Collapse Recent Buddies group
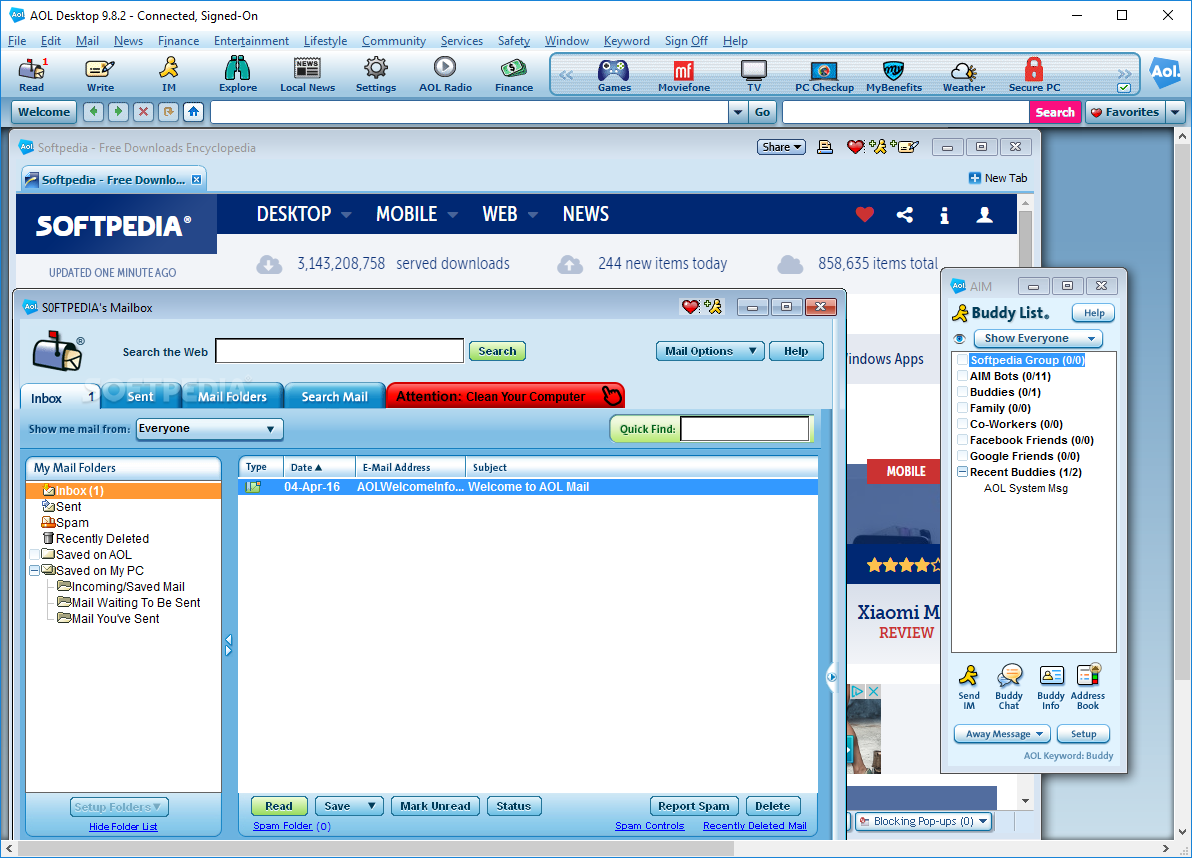 [962, 472]
